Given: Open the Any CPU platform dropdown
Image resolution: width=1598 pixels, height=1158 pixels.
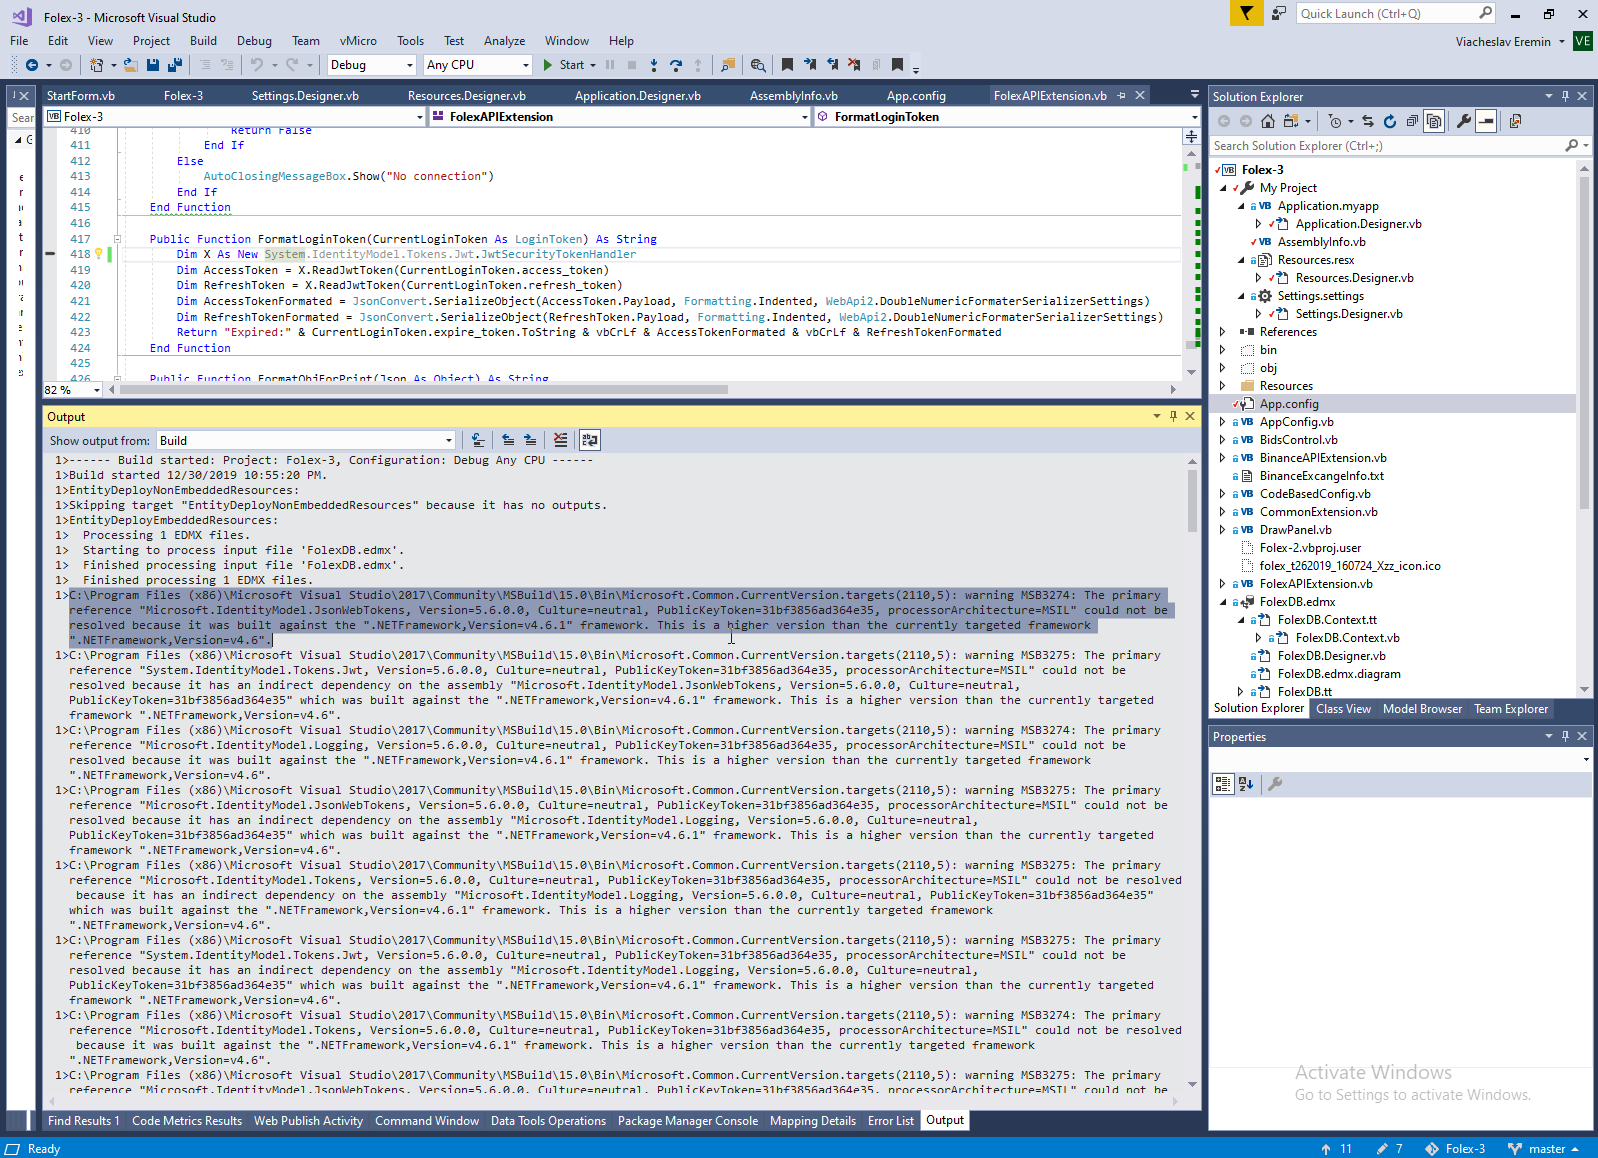Looking at the screenshot, I should 478,65.
